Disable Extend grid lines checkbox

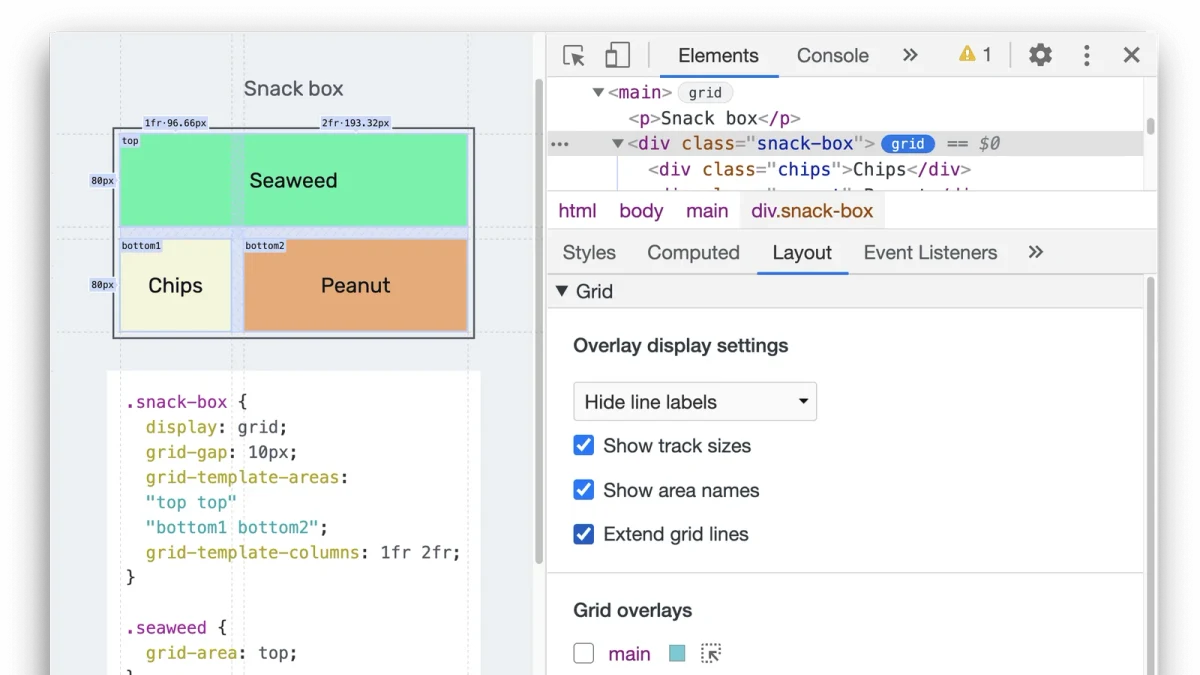tap(584, 534)
